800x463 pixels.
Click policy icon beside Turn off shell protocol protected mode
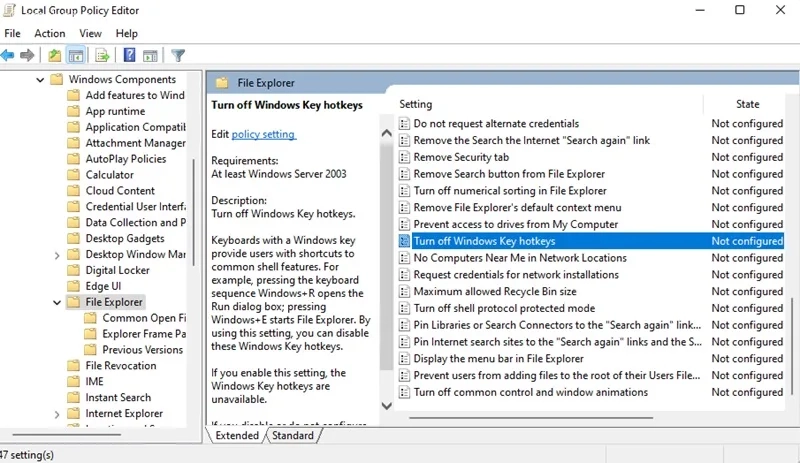point(404,308)
